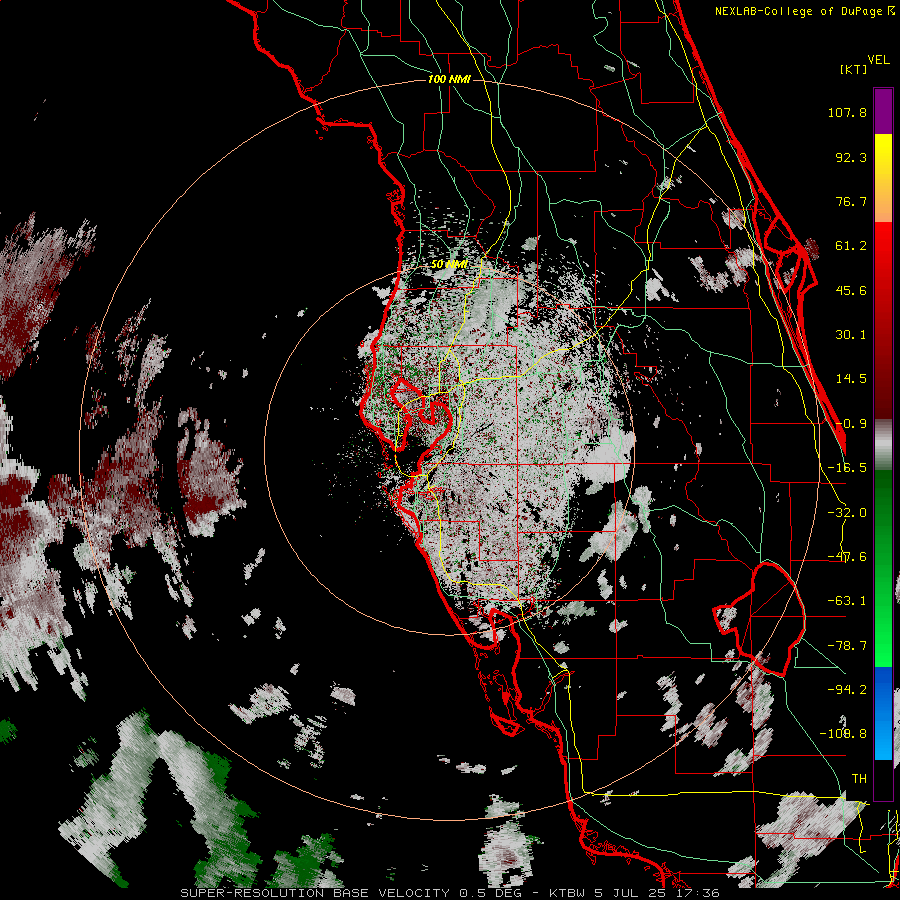This screenshot has height=900, width=900.
Task: Select the -16.5 scale value
Action: tap(847, 468)
